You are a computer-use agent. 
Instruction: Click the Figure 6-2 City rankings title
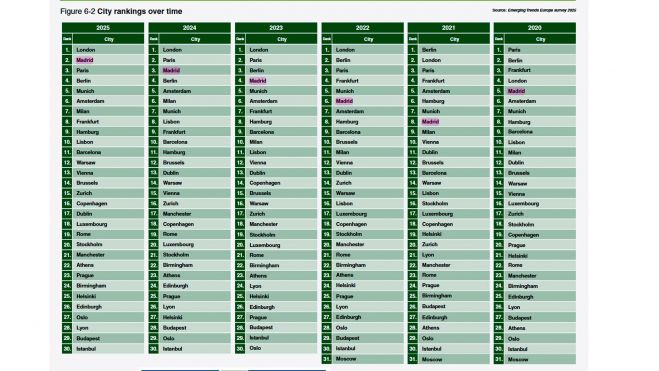tap(121, 11)
